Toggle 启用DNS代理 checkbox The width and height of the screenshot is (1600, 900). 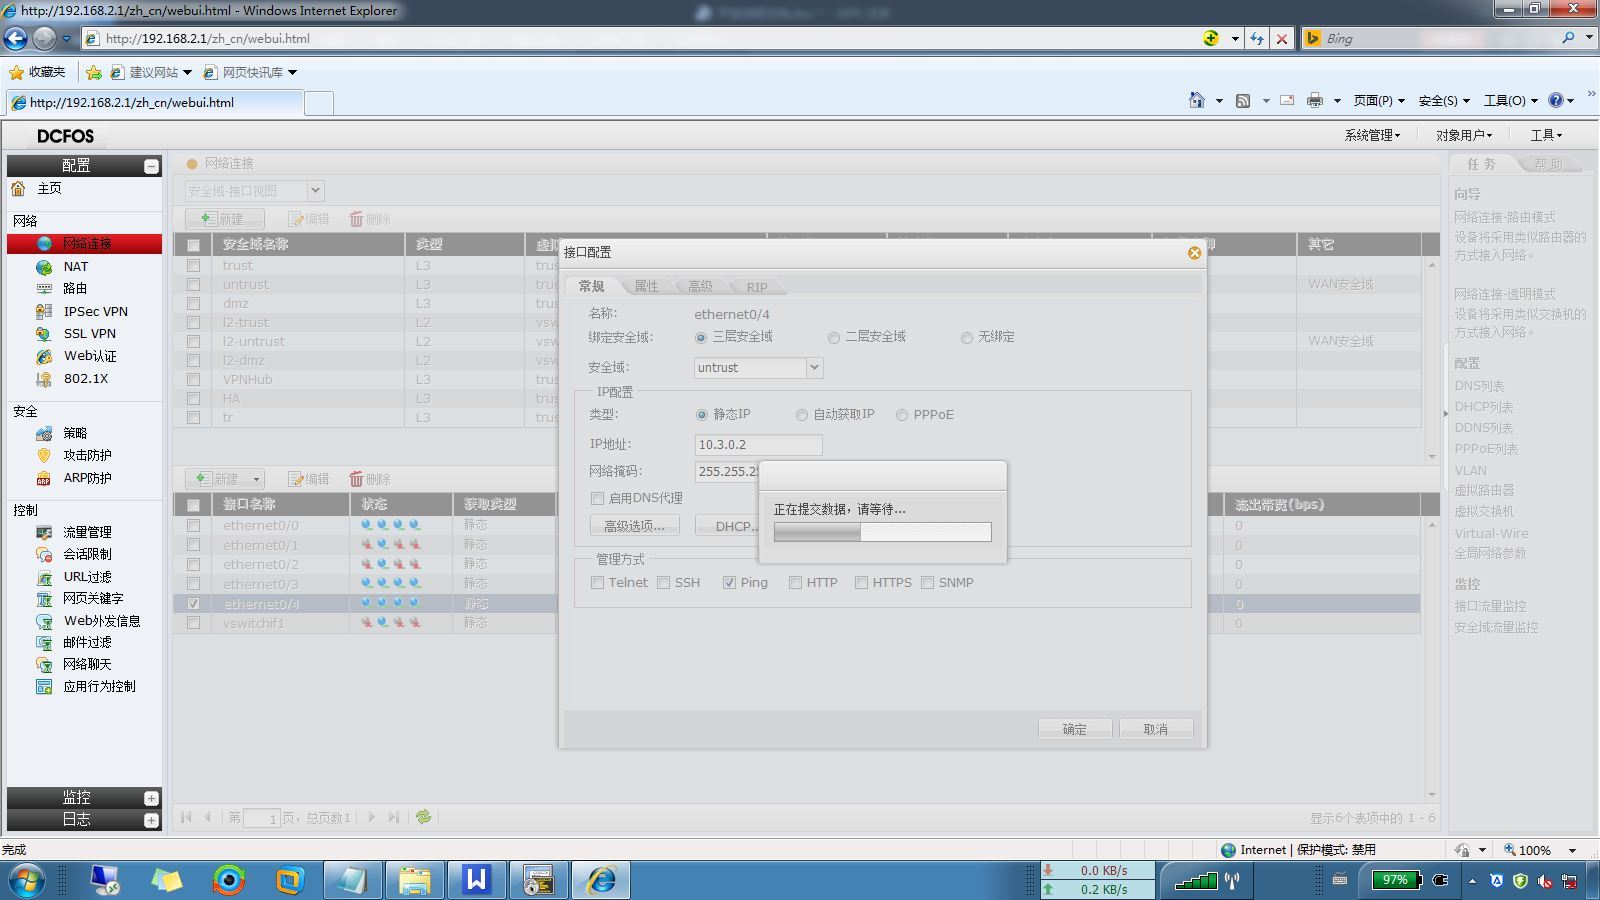(597, 498)
